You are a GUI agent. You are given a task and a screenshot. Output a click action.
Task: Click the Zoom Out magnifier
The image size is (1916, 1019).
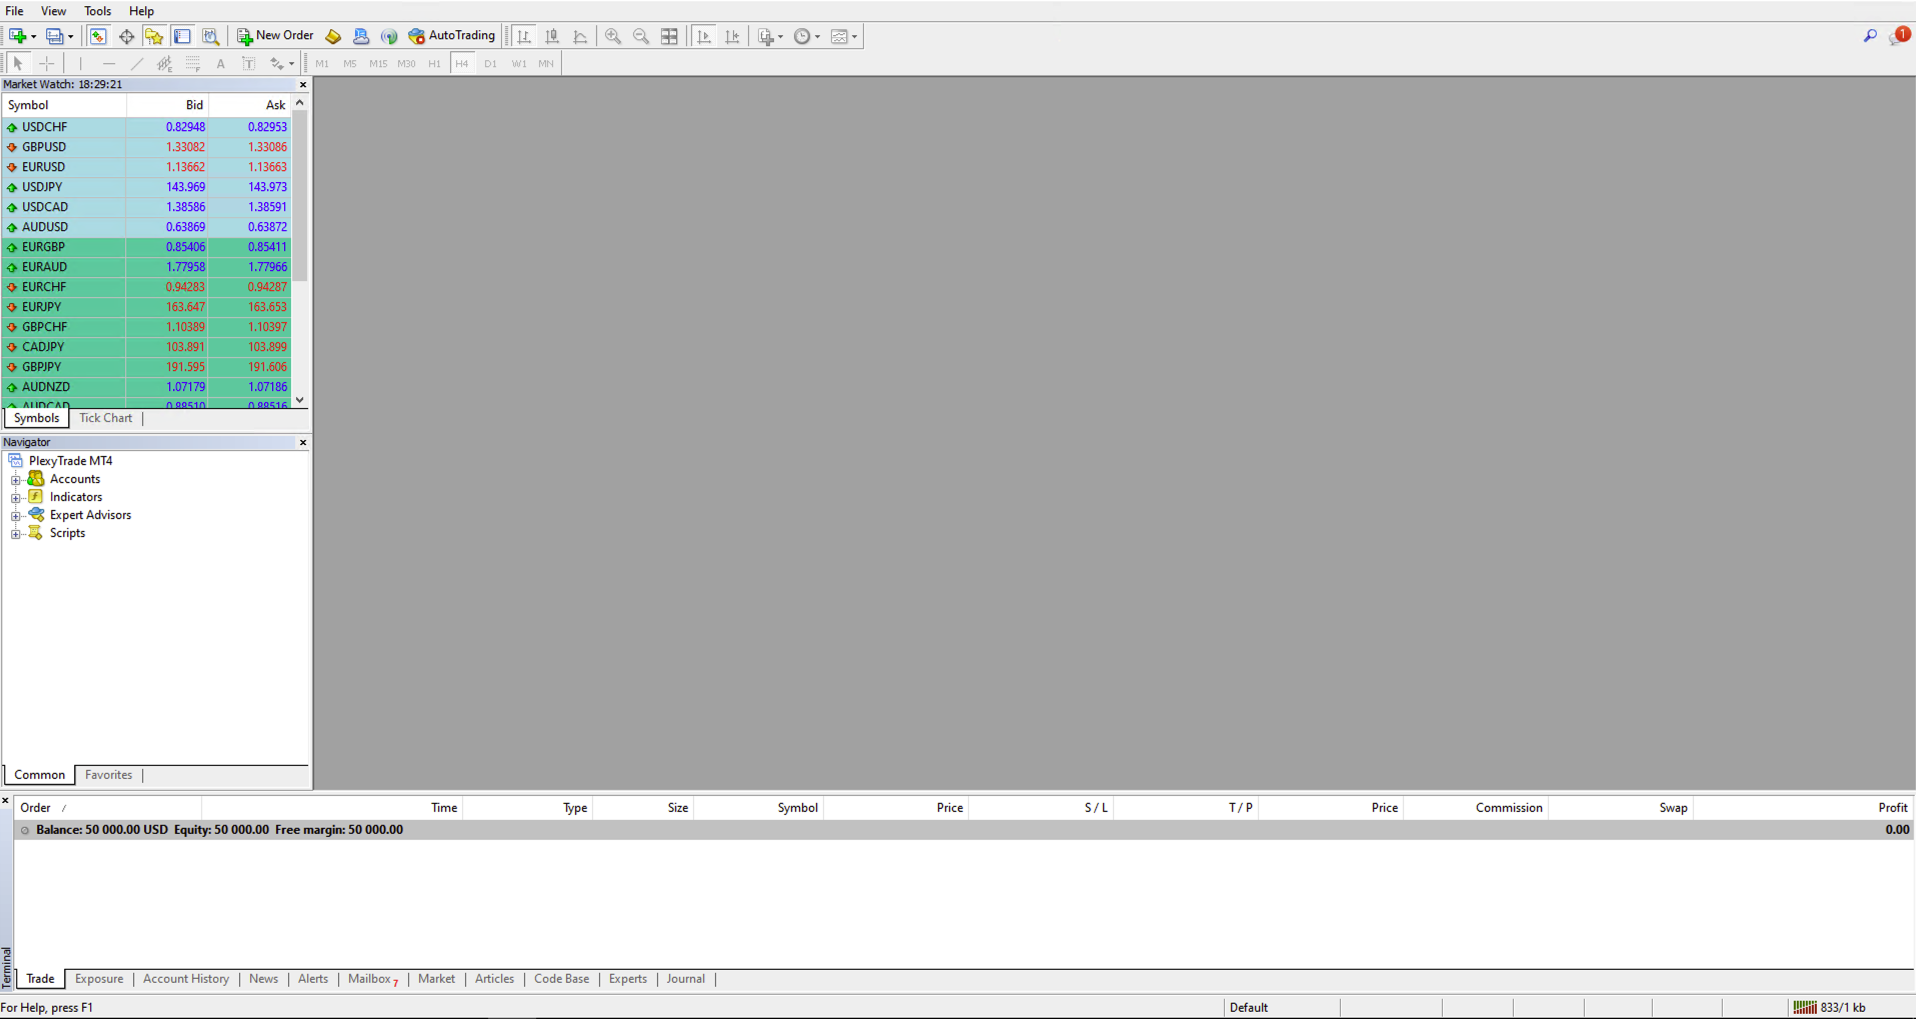coord(641,36)
